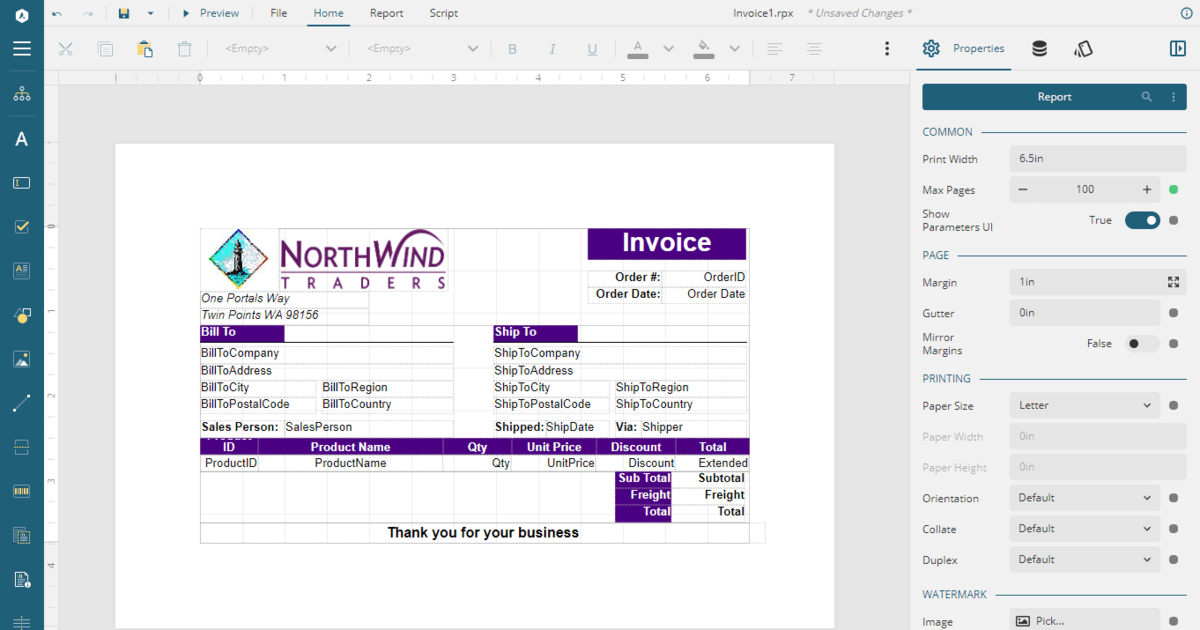Select the Line tool in the sidebar
Viewport: 1200px width, 630px height.
pyautogui.click(x=21, y=403)
